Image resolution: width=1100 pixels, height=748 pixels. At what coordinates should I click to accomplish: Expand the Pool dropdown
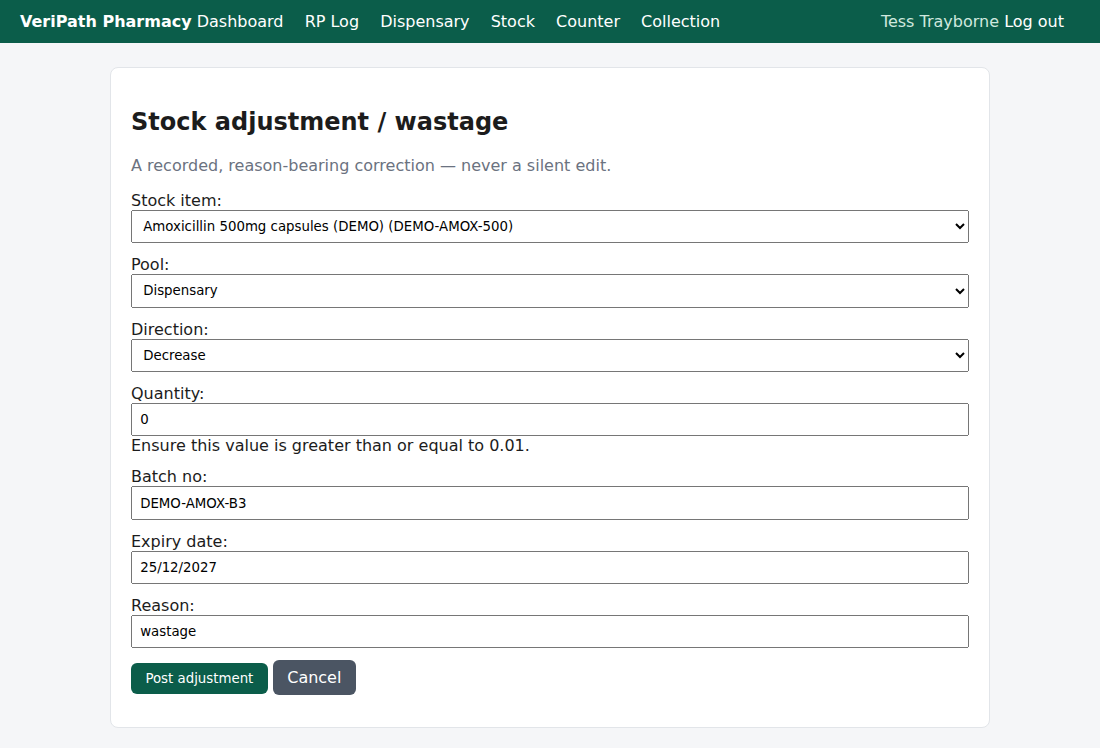point(549,290)
